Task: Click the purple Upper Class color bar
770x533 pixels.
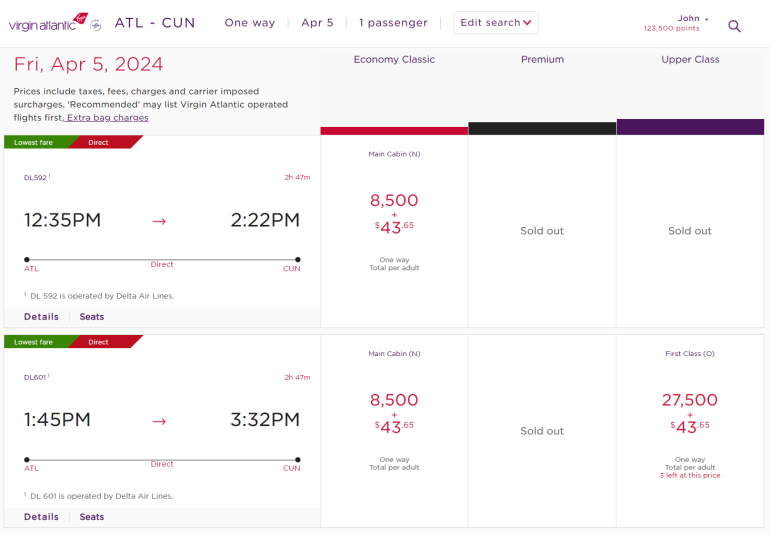Action: [690, 127]
